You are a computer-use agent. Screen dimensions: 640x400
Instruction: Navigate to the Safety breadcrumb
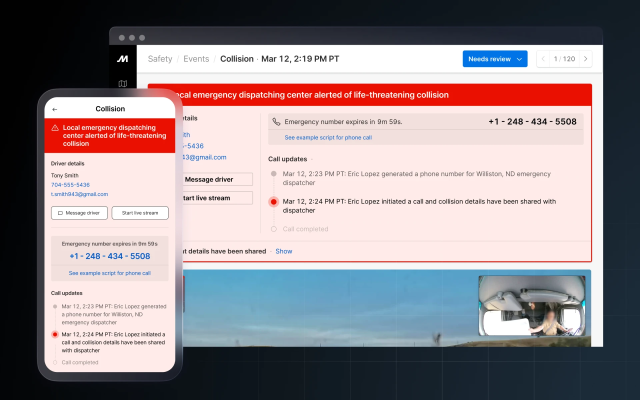(160, 59)
